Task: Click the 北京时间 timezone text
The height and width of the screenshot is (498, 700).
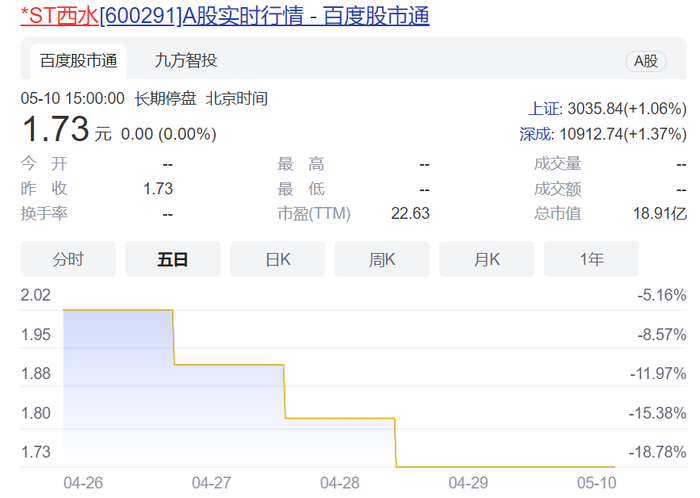Action: coord(237,99)
